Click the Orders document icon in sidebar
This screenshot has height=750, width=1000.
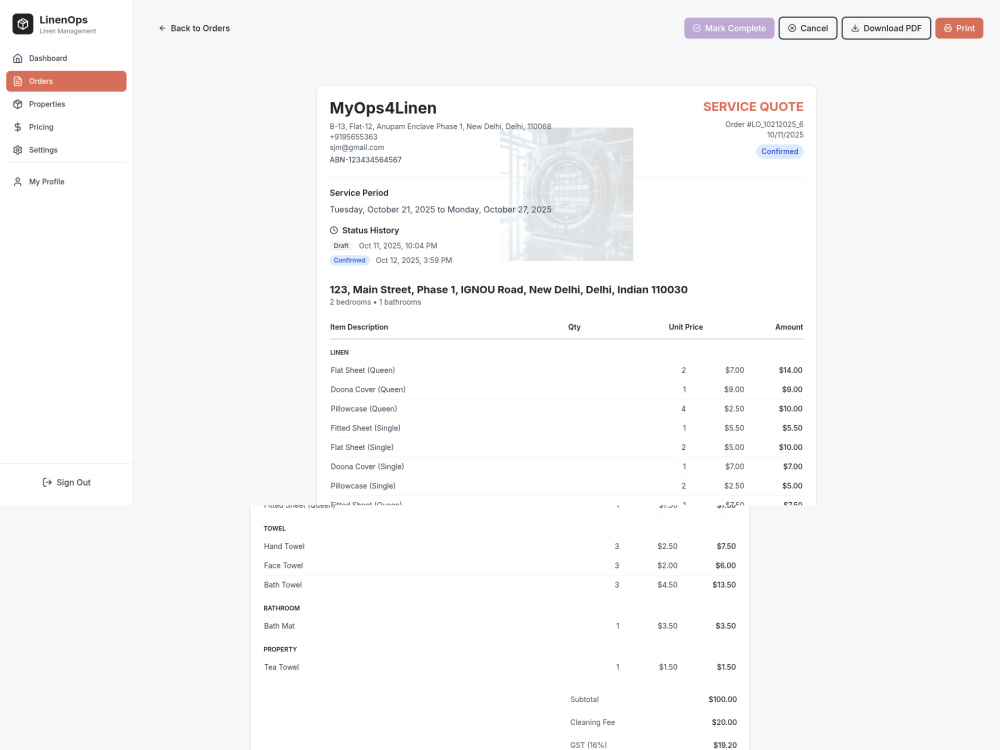point(18,81)
